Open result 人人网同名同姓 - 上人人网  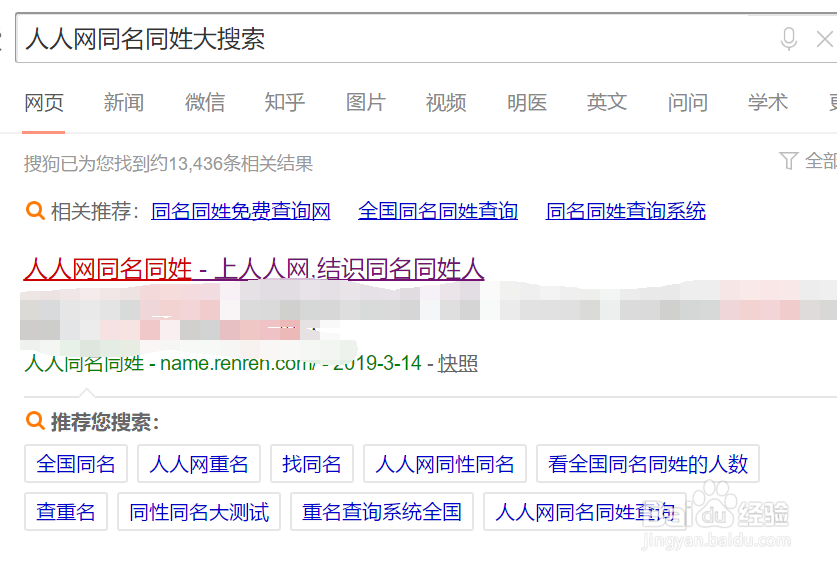pyautogui.click(x=254, y=269)
